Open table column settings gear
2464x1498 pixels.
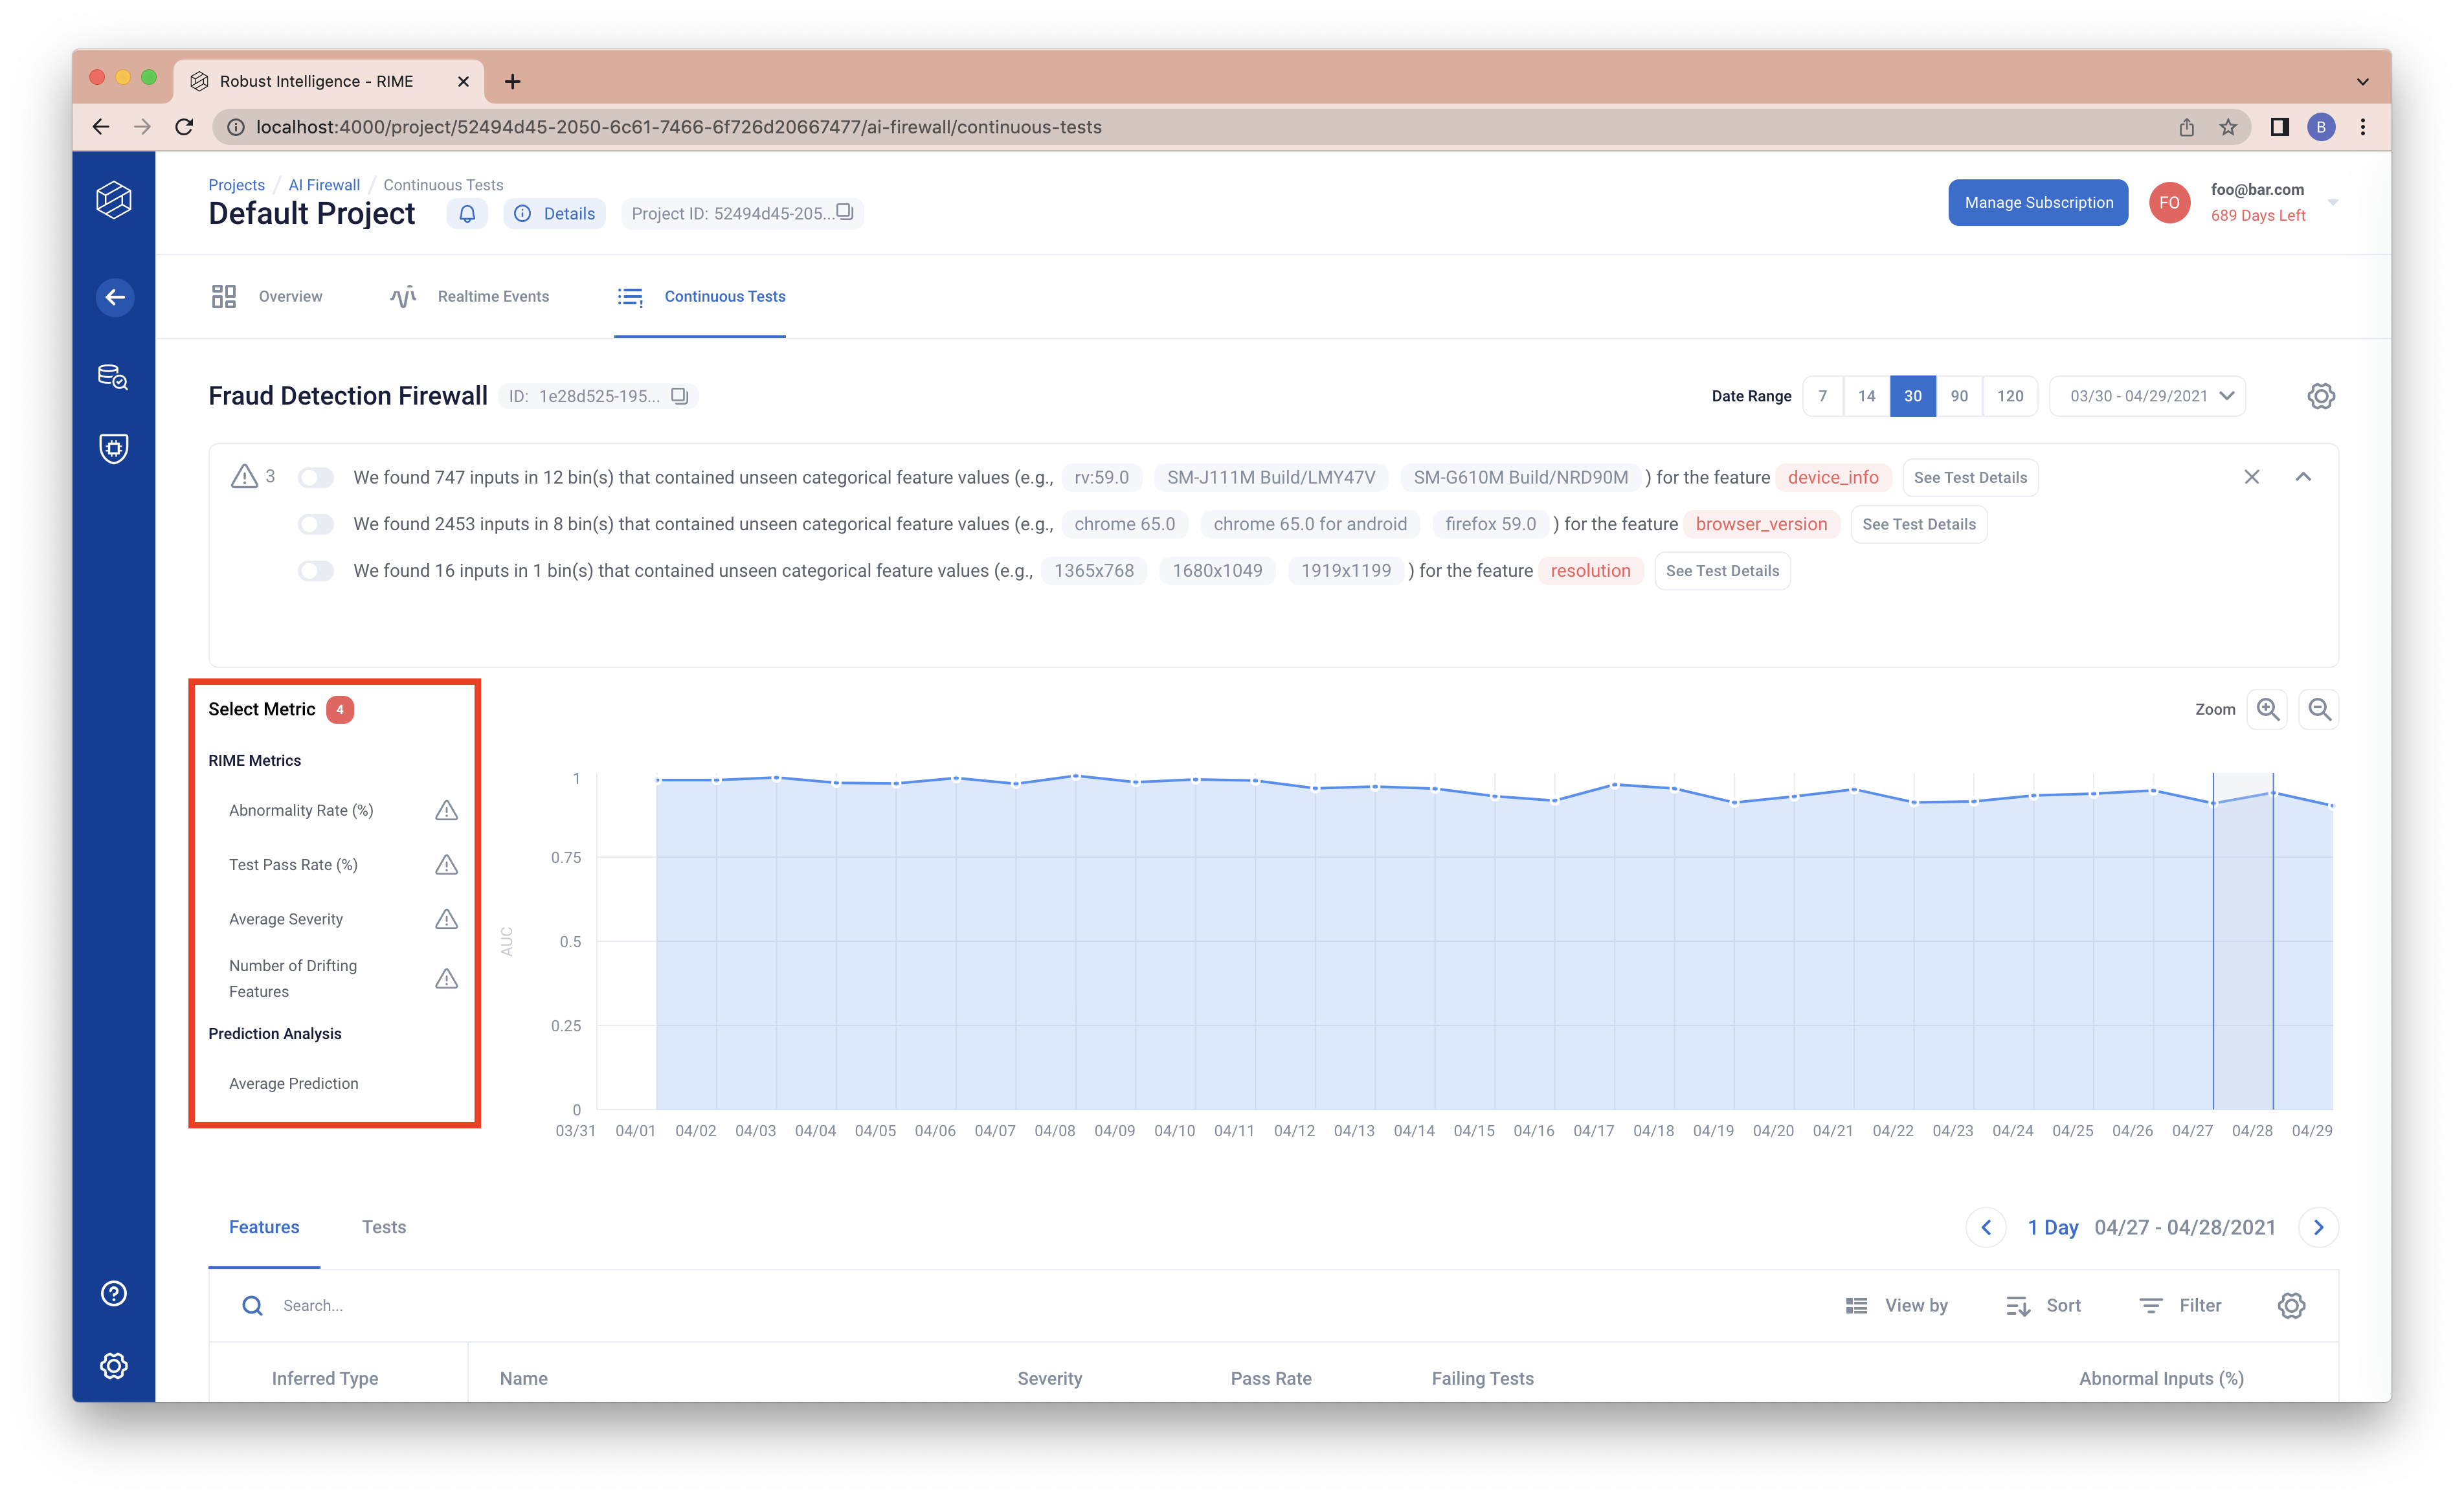point(2291,1305)
